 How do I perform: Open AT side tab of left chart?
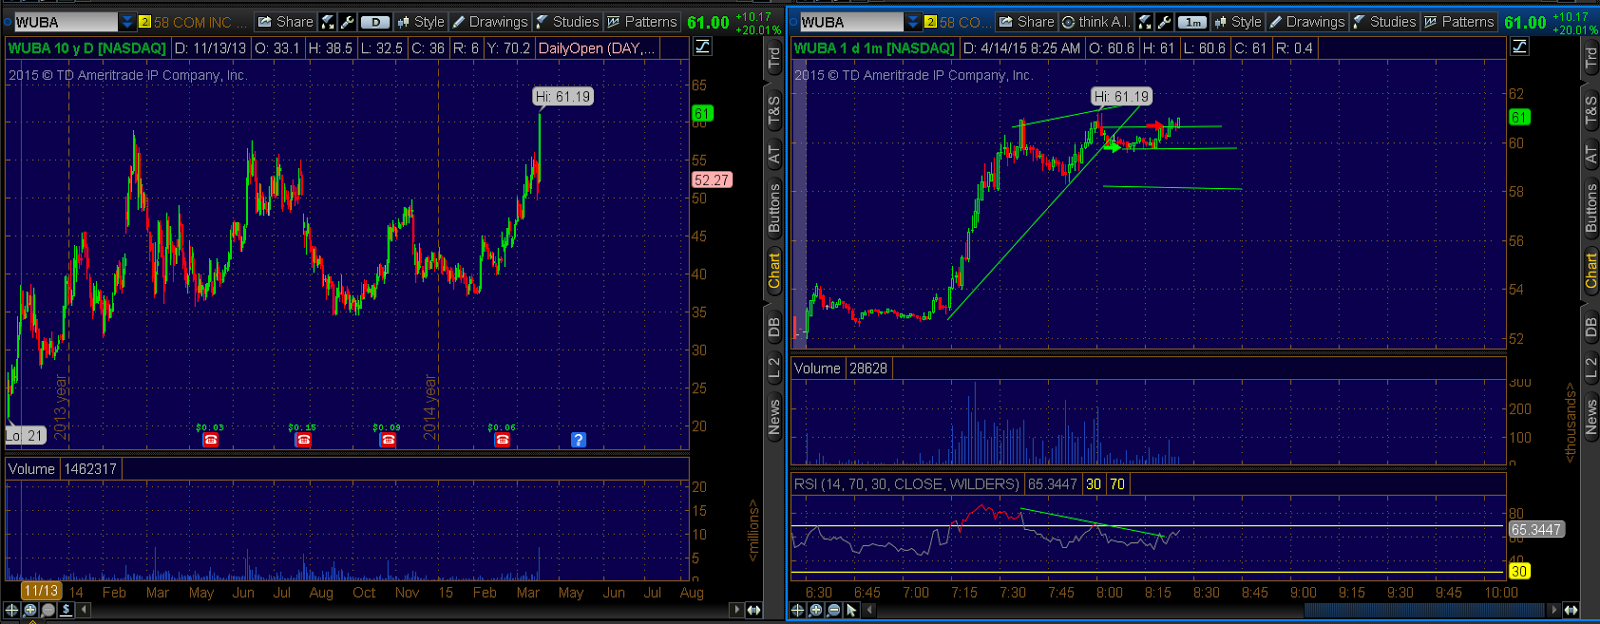click(x=774, y=155)
